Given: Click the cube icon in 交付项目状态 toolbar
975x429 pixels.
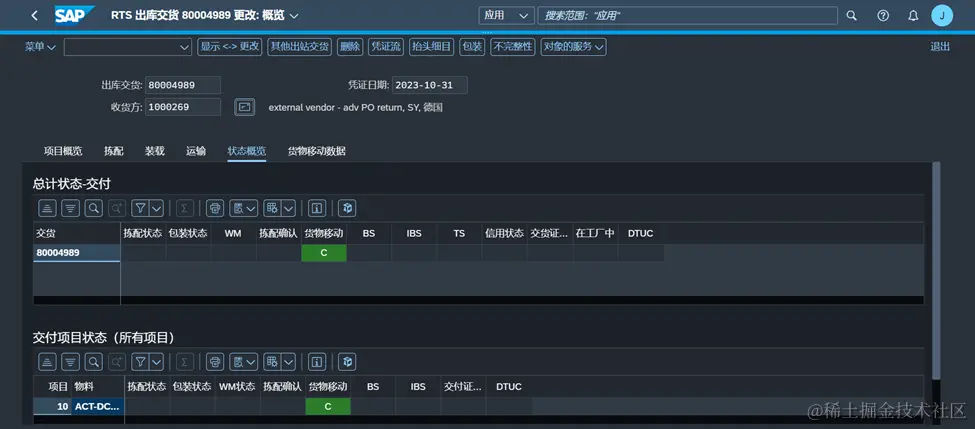Looking at the screenshot, I should 347,361.
